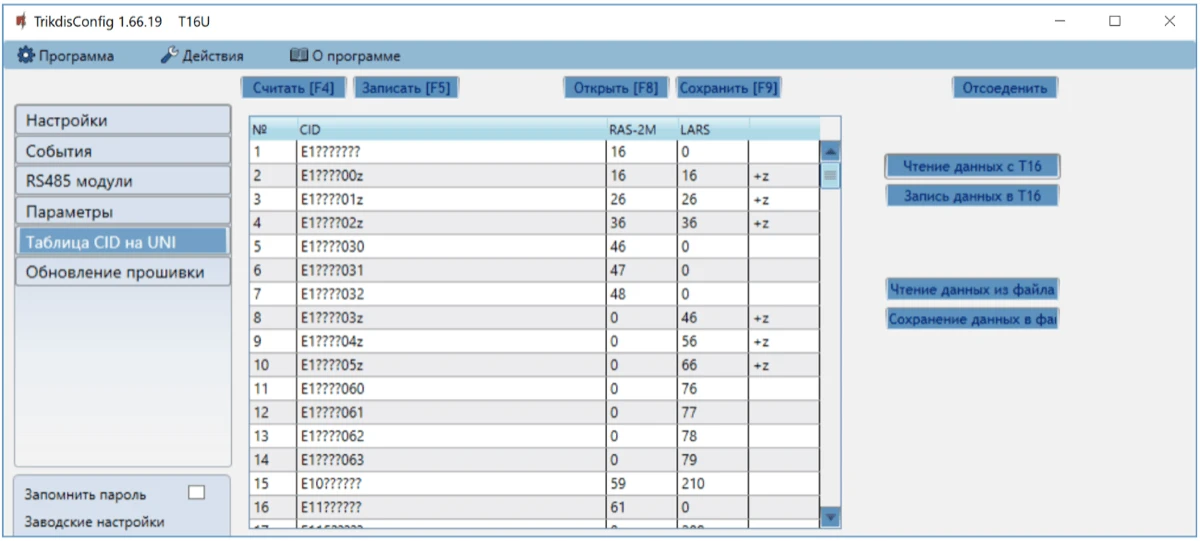Click the table scroll up arrow
This screenshot has height=541, width=1200.
coord(829,152)
